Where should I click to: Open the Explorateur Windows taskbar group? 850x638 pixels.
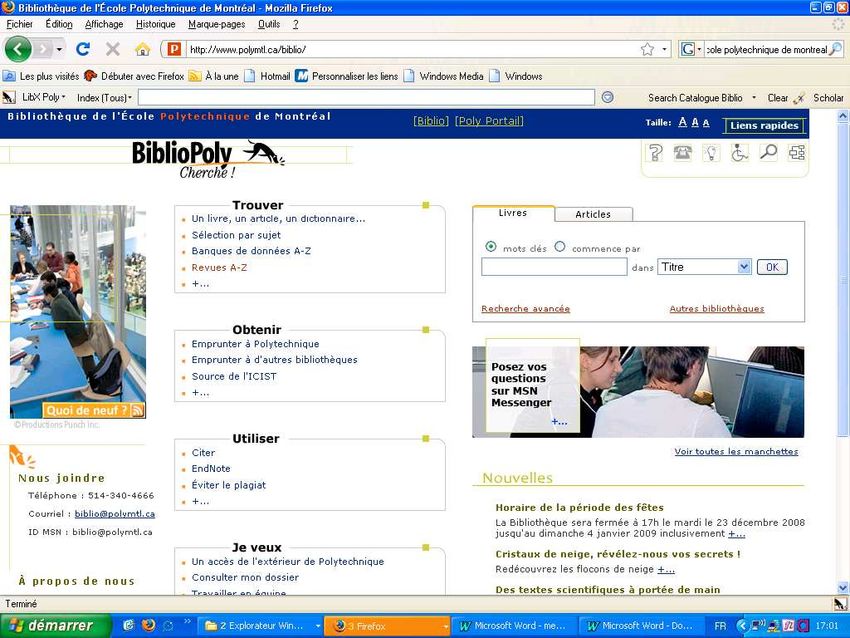tap(262, 626)
